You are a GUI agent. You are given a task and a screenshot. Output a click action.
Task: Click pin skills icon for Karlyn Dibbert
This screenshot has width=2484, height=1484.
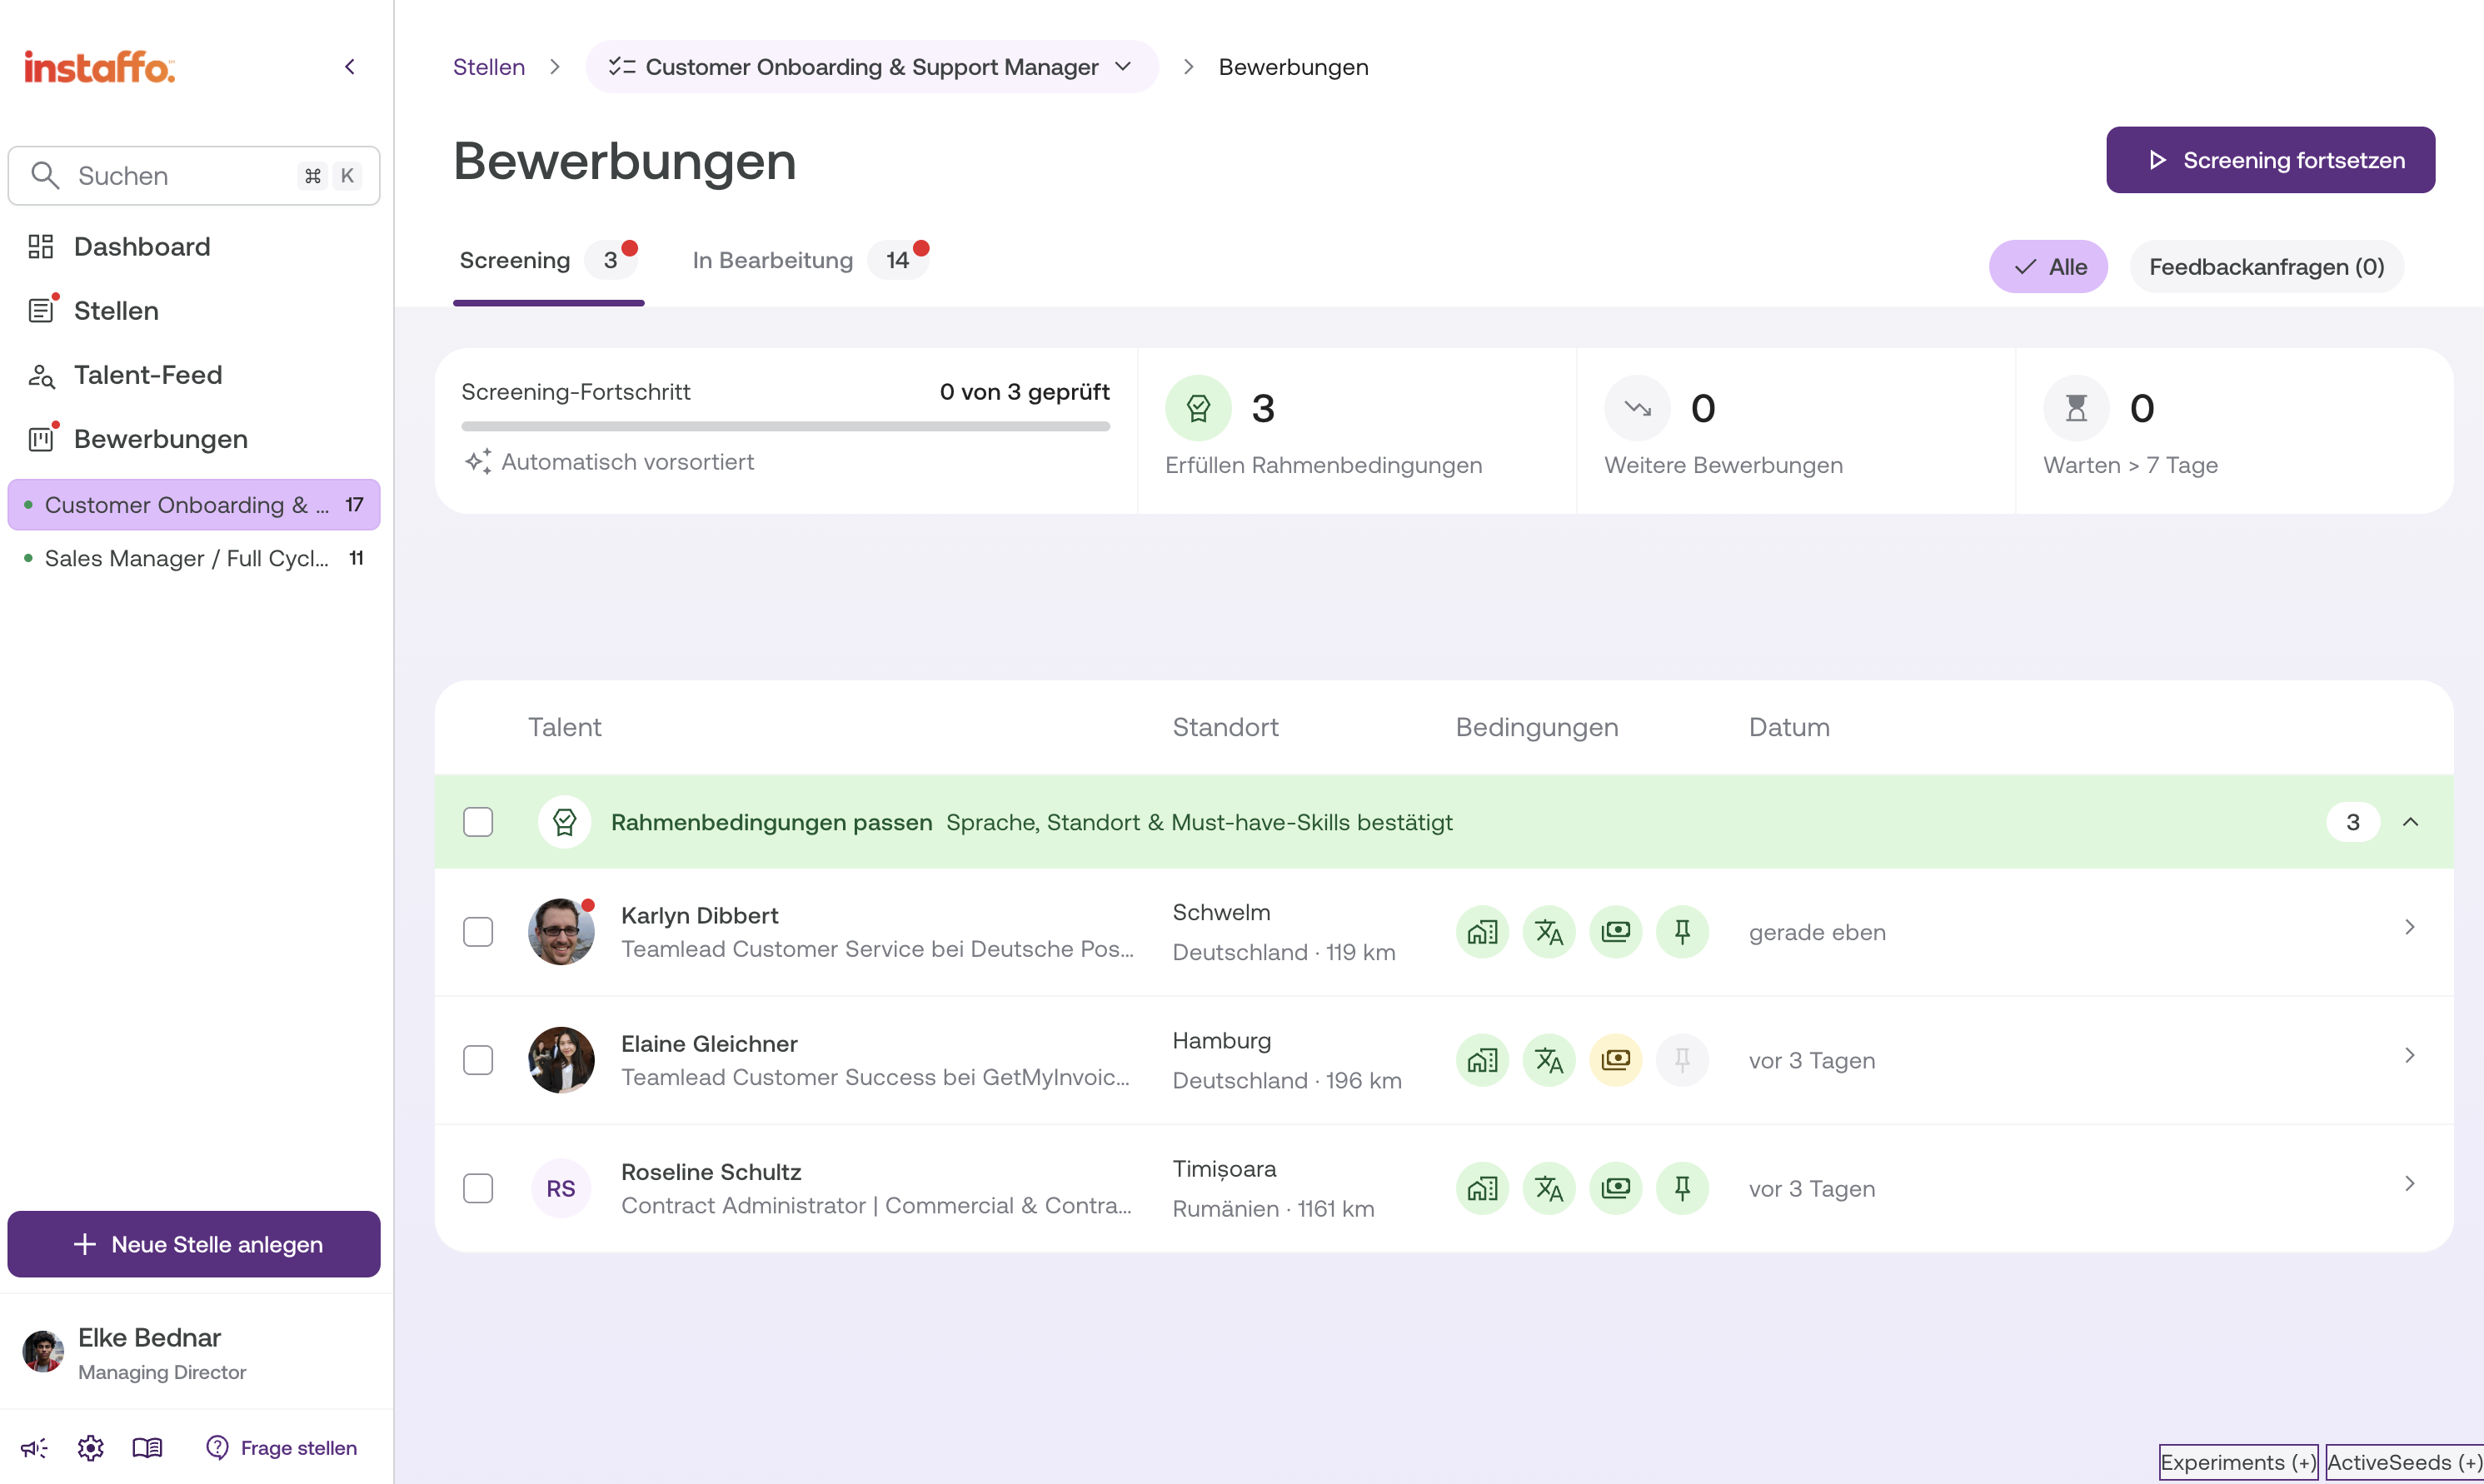(1683, 932)
